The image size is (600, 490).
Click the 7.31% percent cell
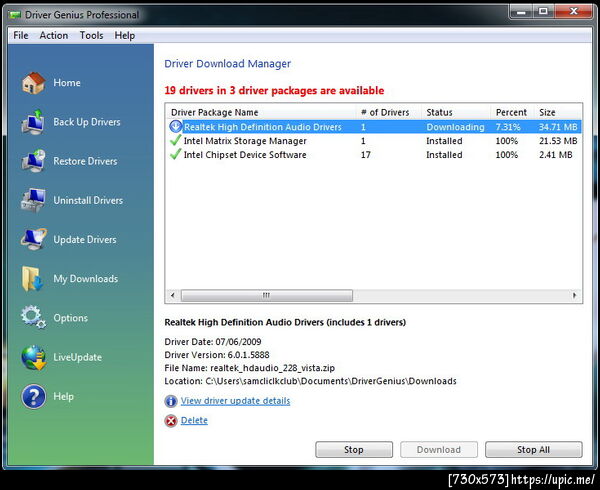click(508, 127)
